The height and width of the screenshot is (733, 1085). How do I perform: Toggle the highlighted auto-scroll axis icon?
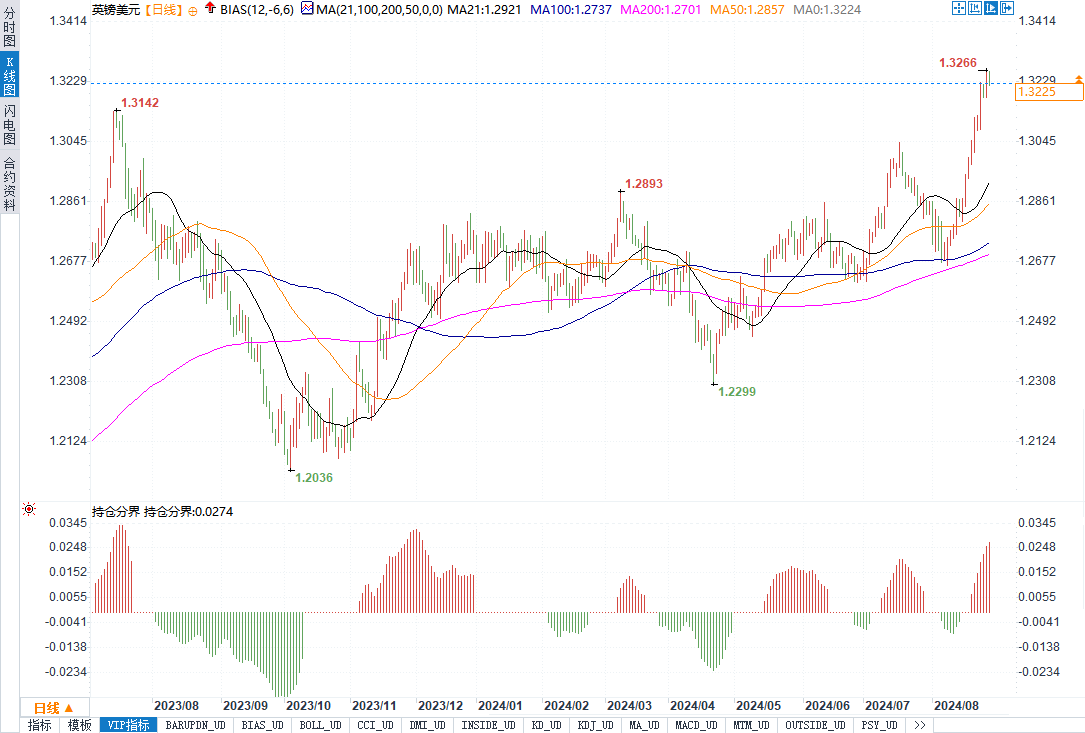click(x=990, y=8)
